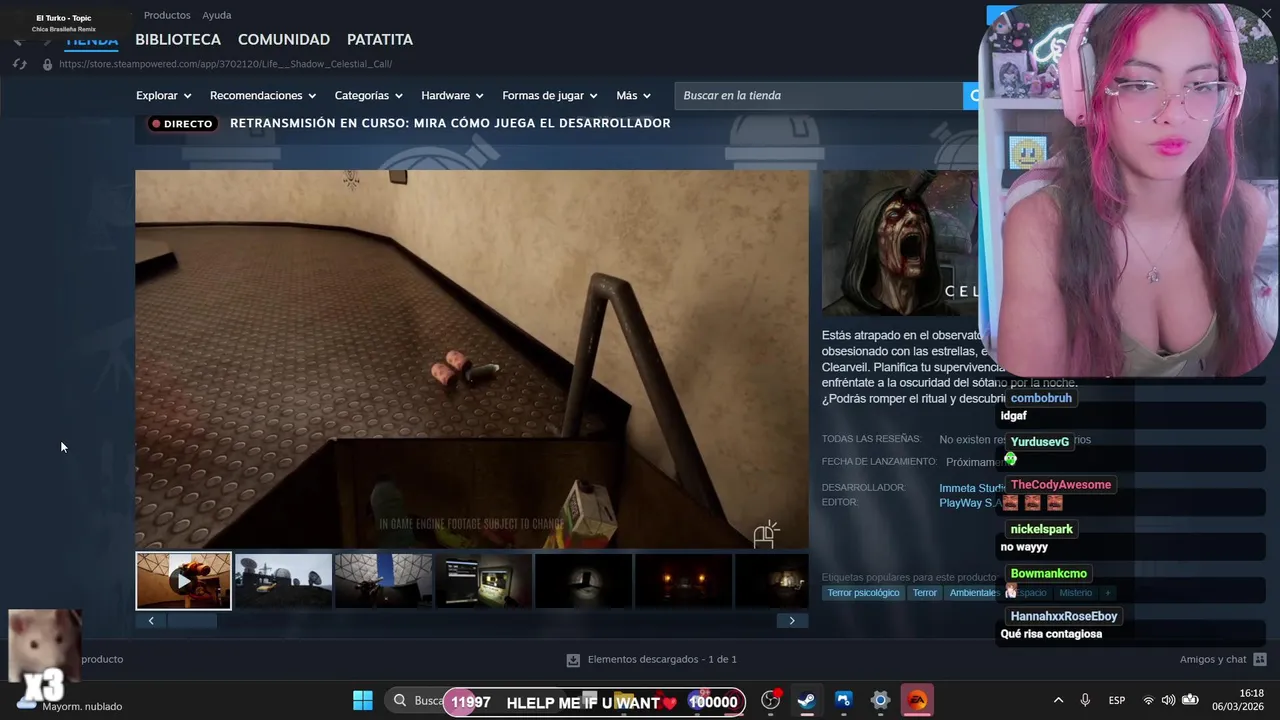Open the Wi-Fi network tray icon

click(1148, 700)
